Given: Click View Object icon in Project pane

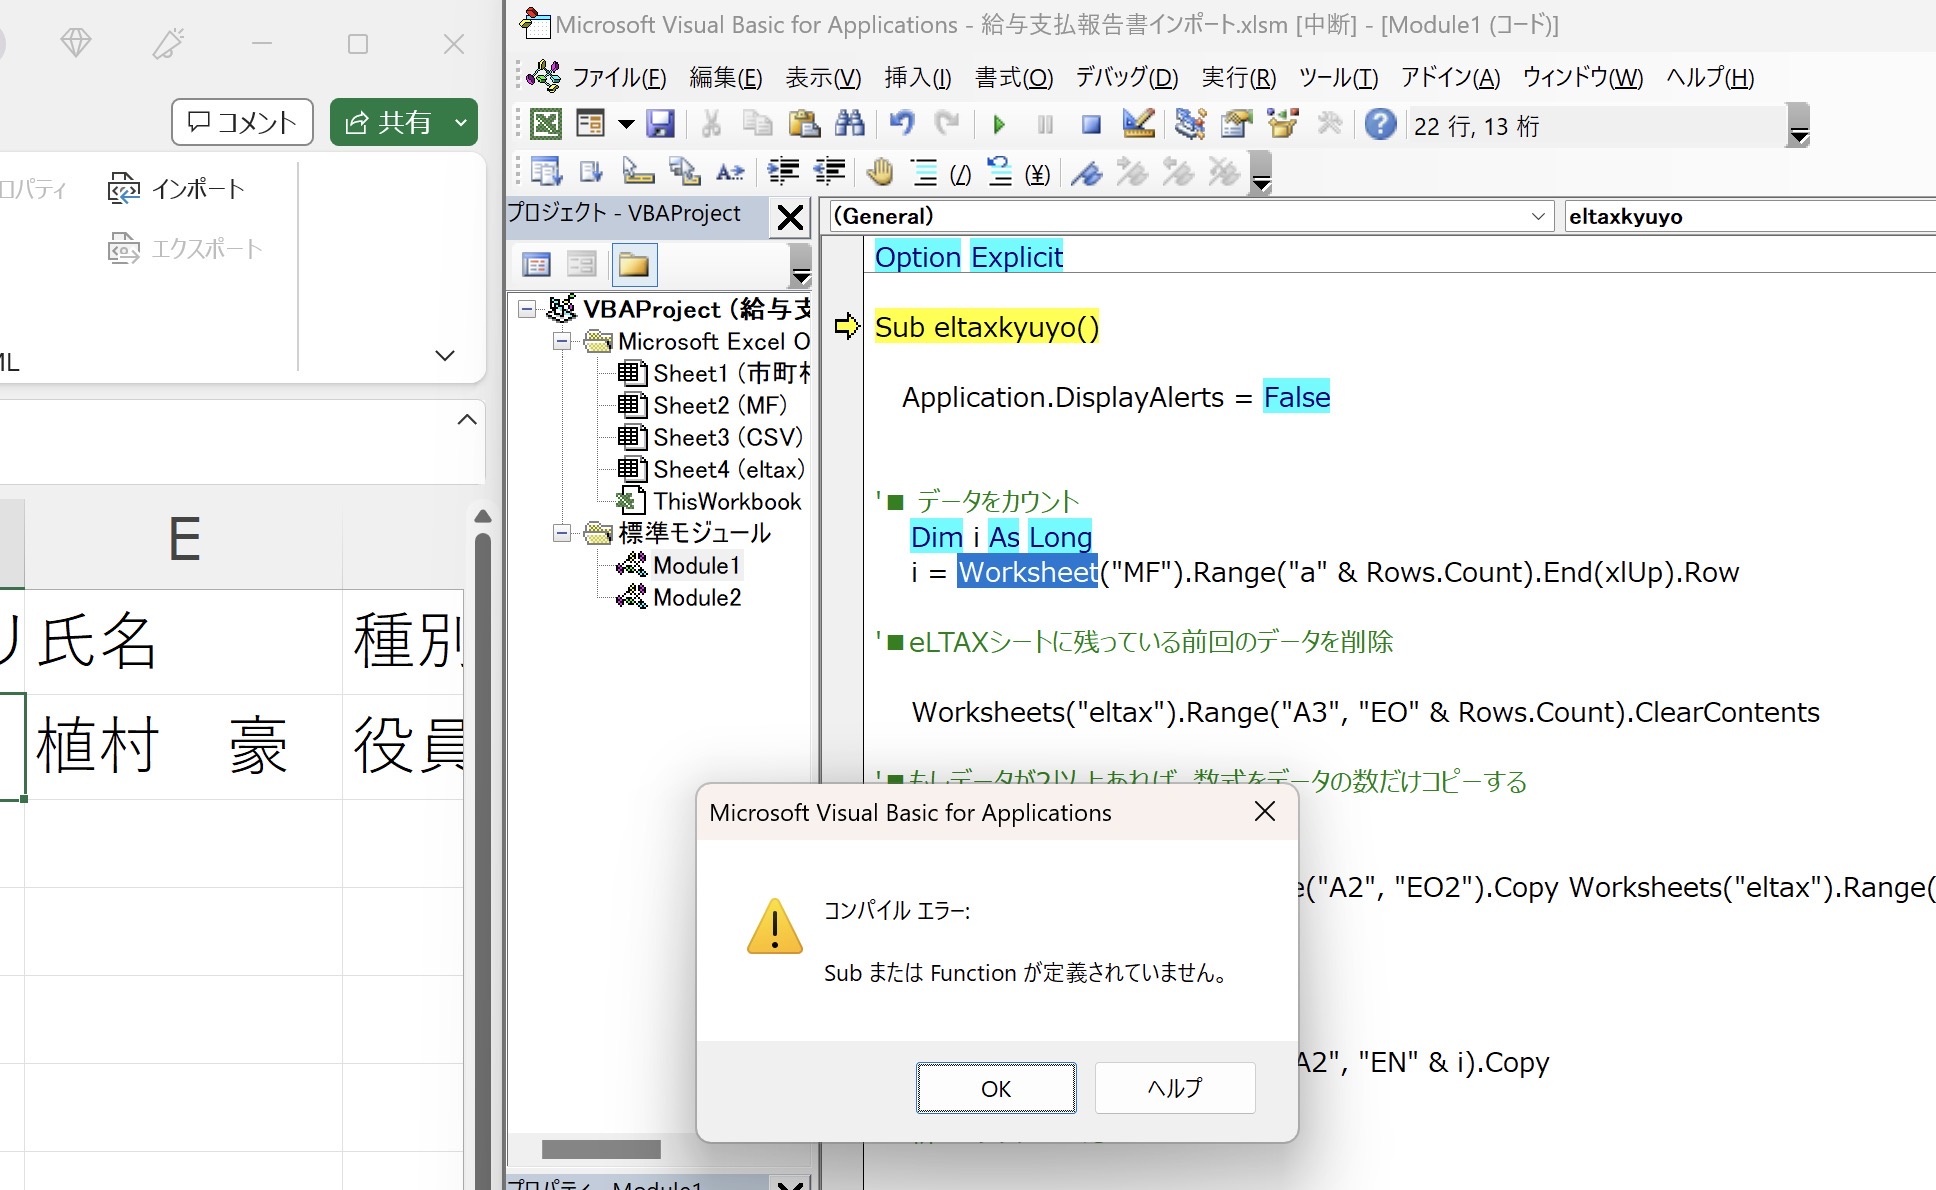Looking at the screenshot, I should coord(581,265).
